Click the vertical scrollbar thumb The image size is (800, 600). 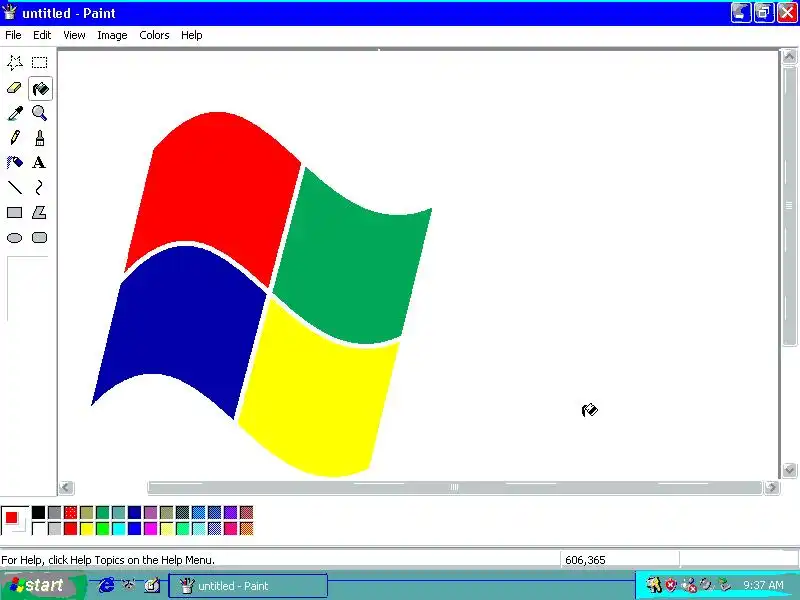[x=789, y=205]
